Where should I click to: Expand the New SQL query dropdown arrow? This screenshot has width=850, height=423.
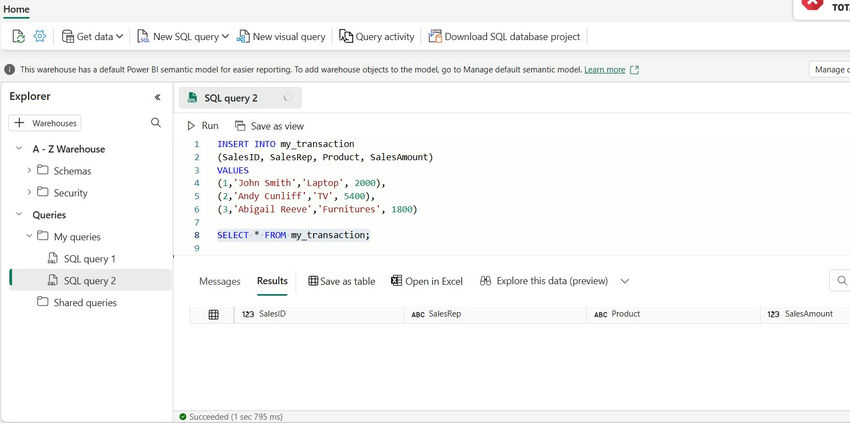tap(225, 36)
